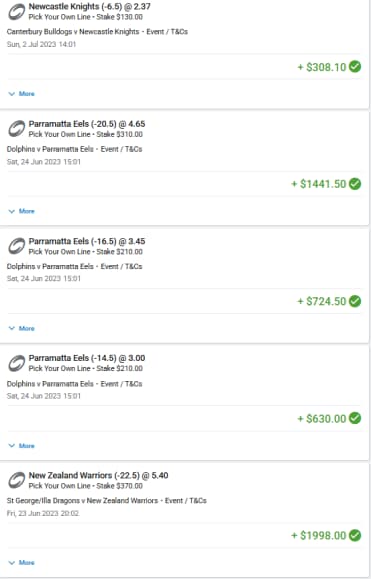Expand More under Parramatta Eels (-16.5) bet
371x579 pixels.
(x=21, y=328)
